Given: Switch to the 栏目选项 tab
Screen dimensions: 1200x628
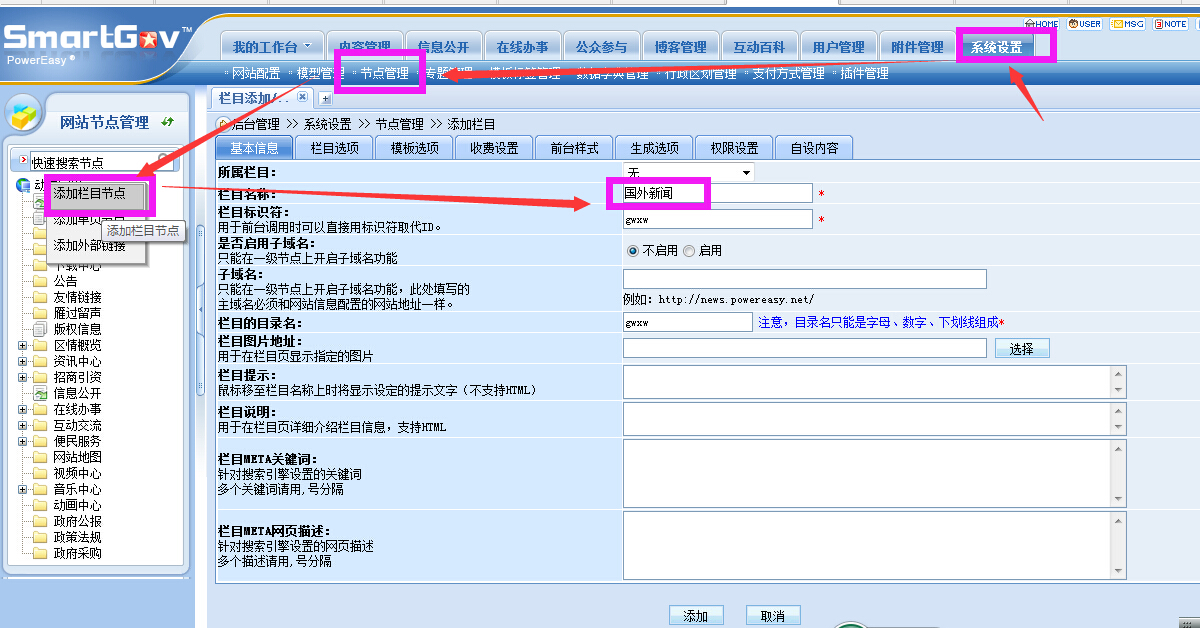Looking at the screenshot, I should click(x=334, y=148).
